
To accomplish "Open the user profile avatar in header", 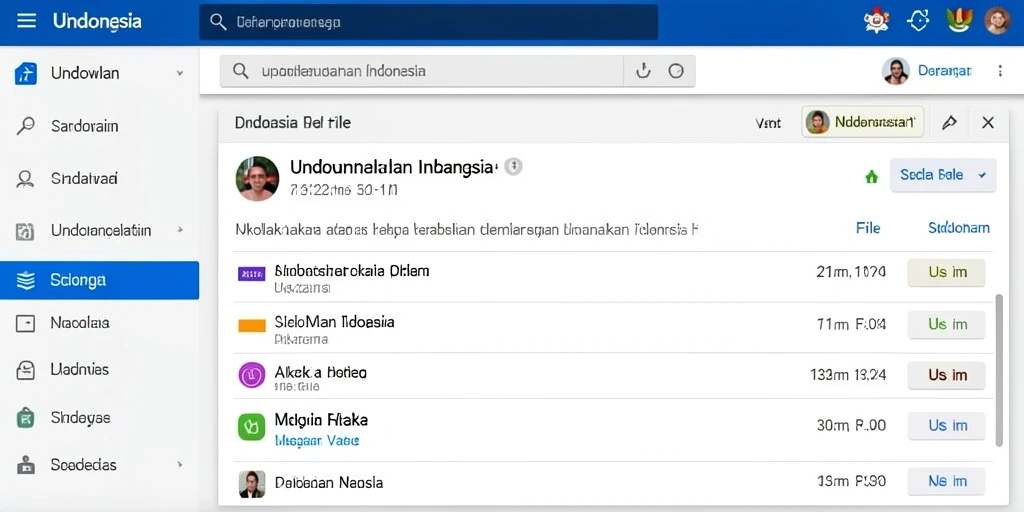I will click(x=997, y=21).
